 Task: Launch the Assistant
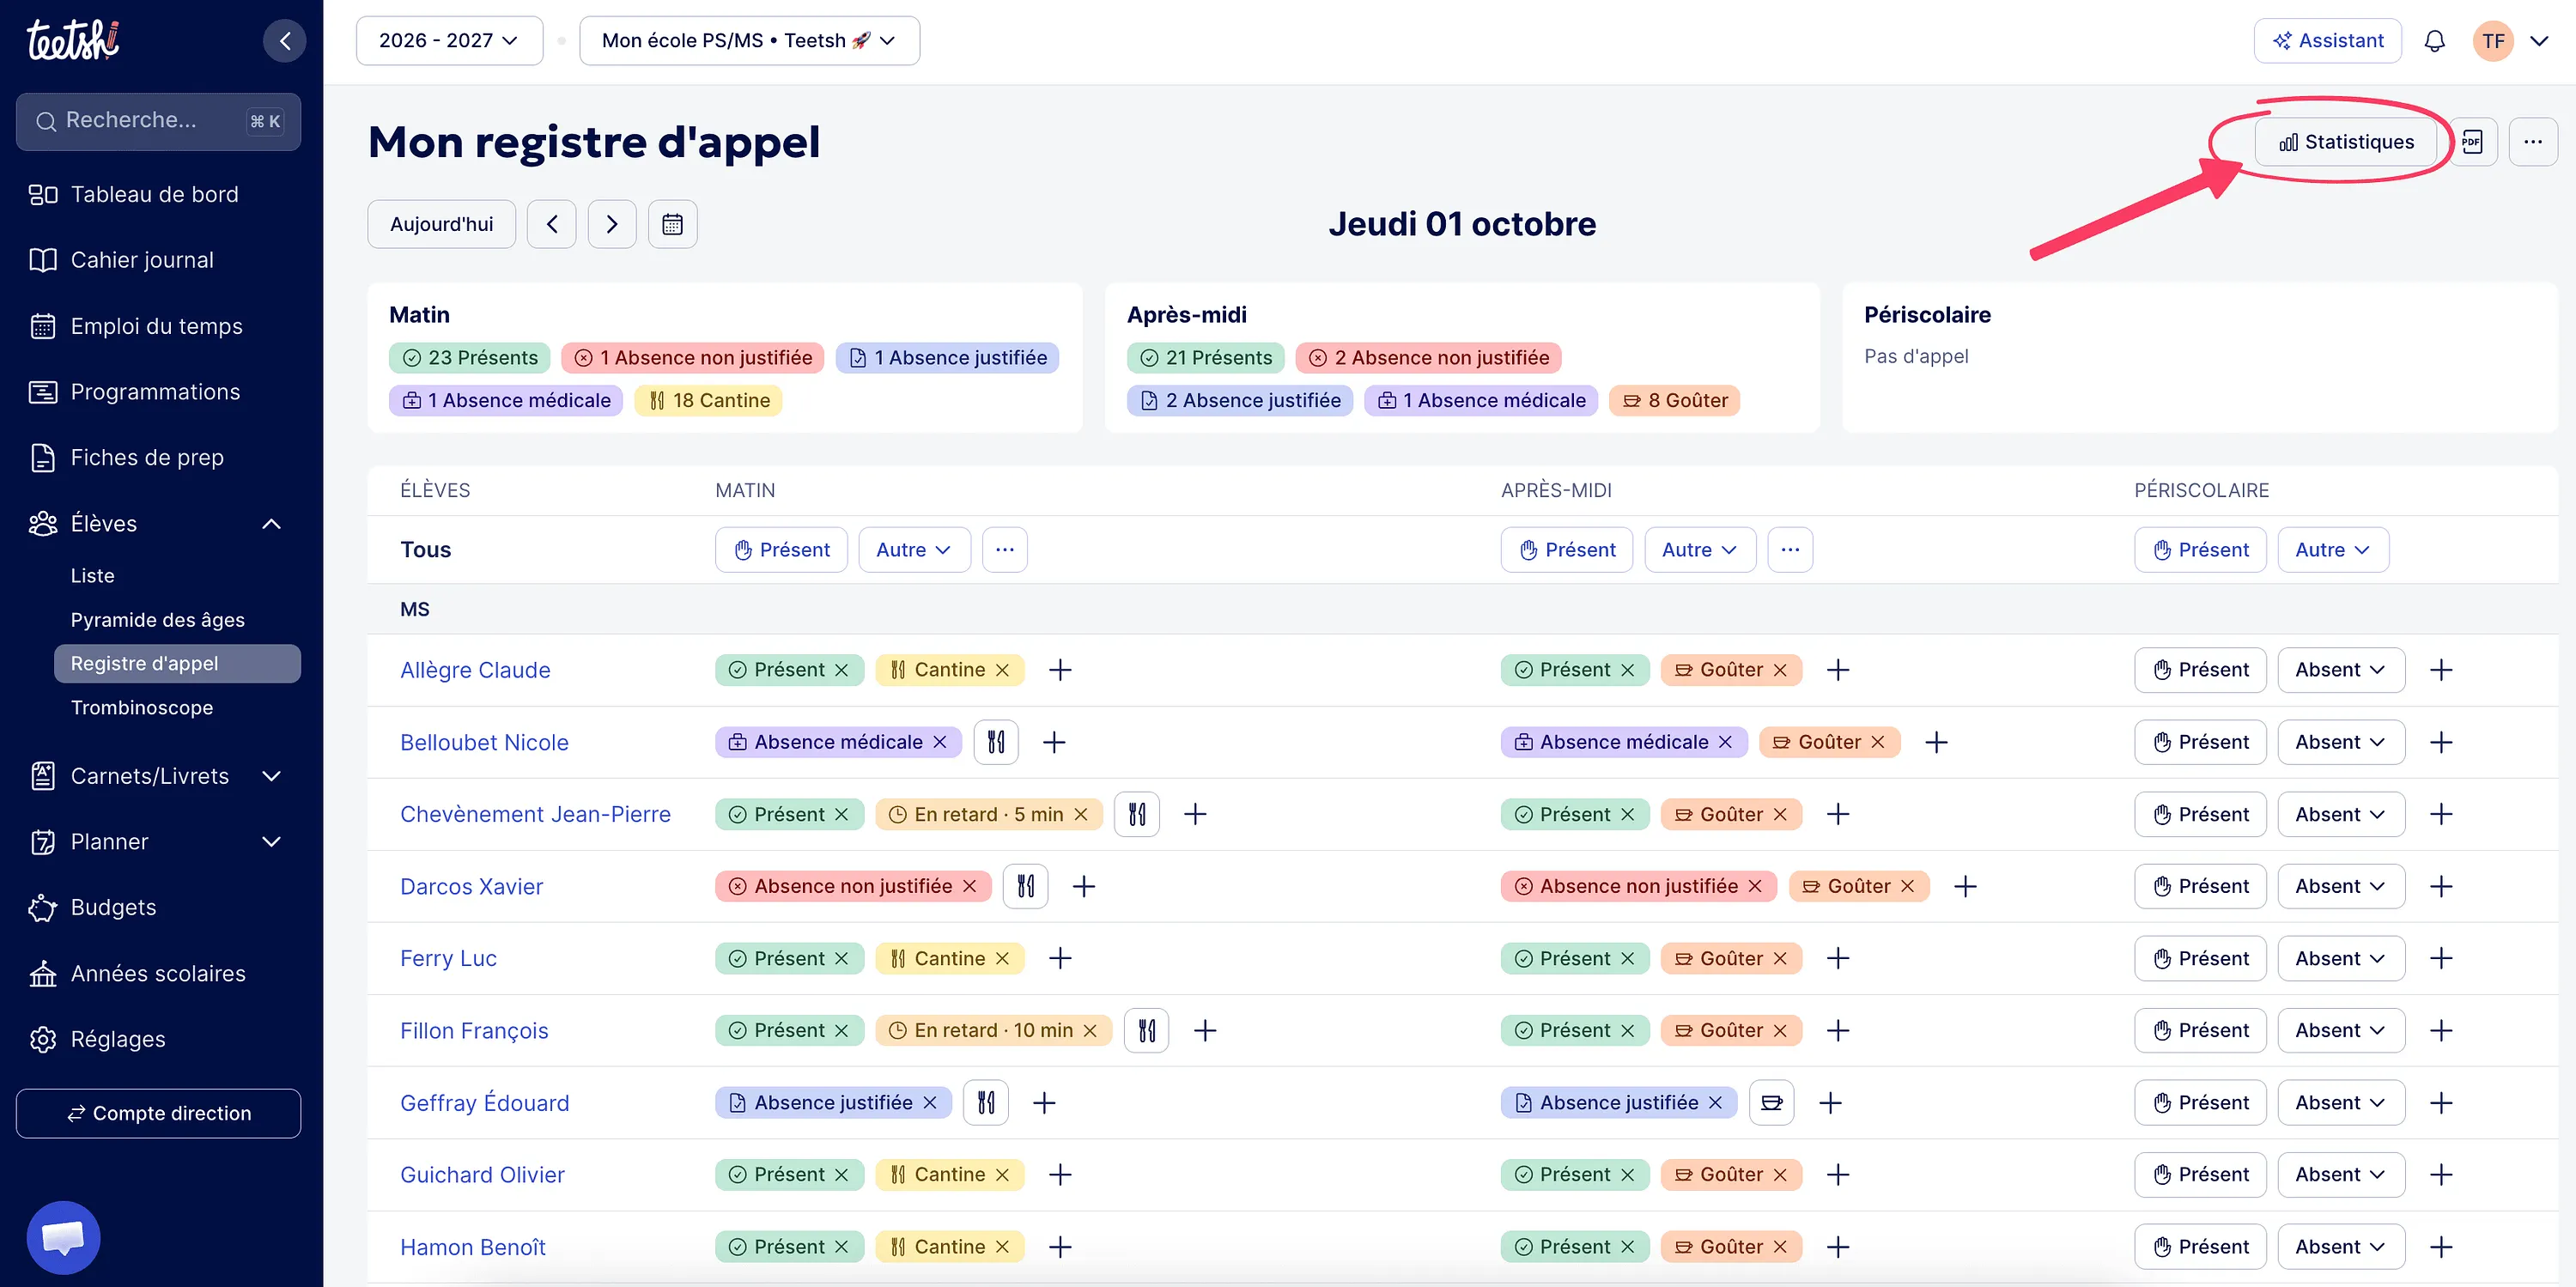pyautogui.click(x=2327, y=41)
